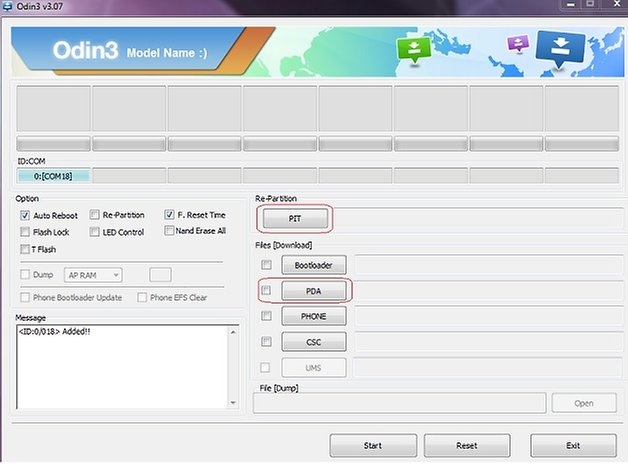Image resolution: width=628 pixels, height=464 pixels.
Task: Choose a firmware file with PDA button
Action: pyautogui.click(x=314, y=291)
